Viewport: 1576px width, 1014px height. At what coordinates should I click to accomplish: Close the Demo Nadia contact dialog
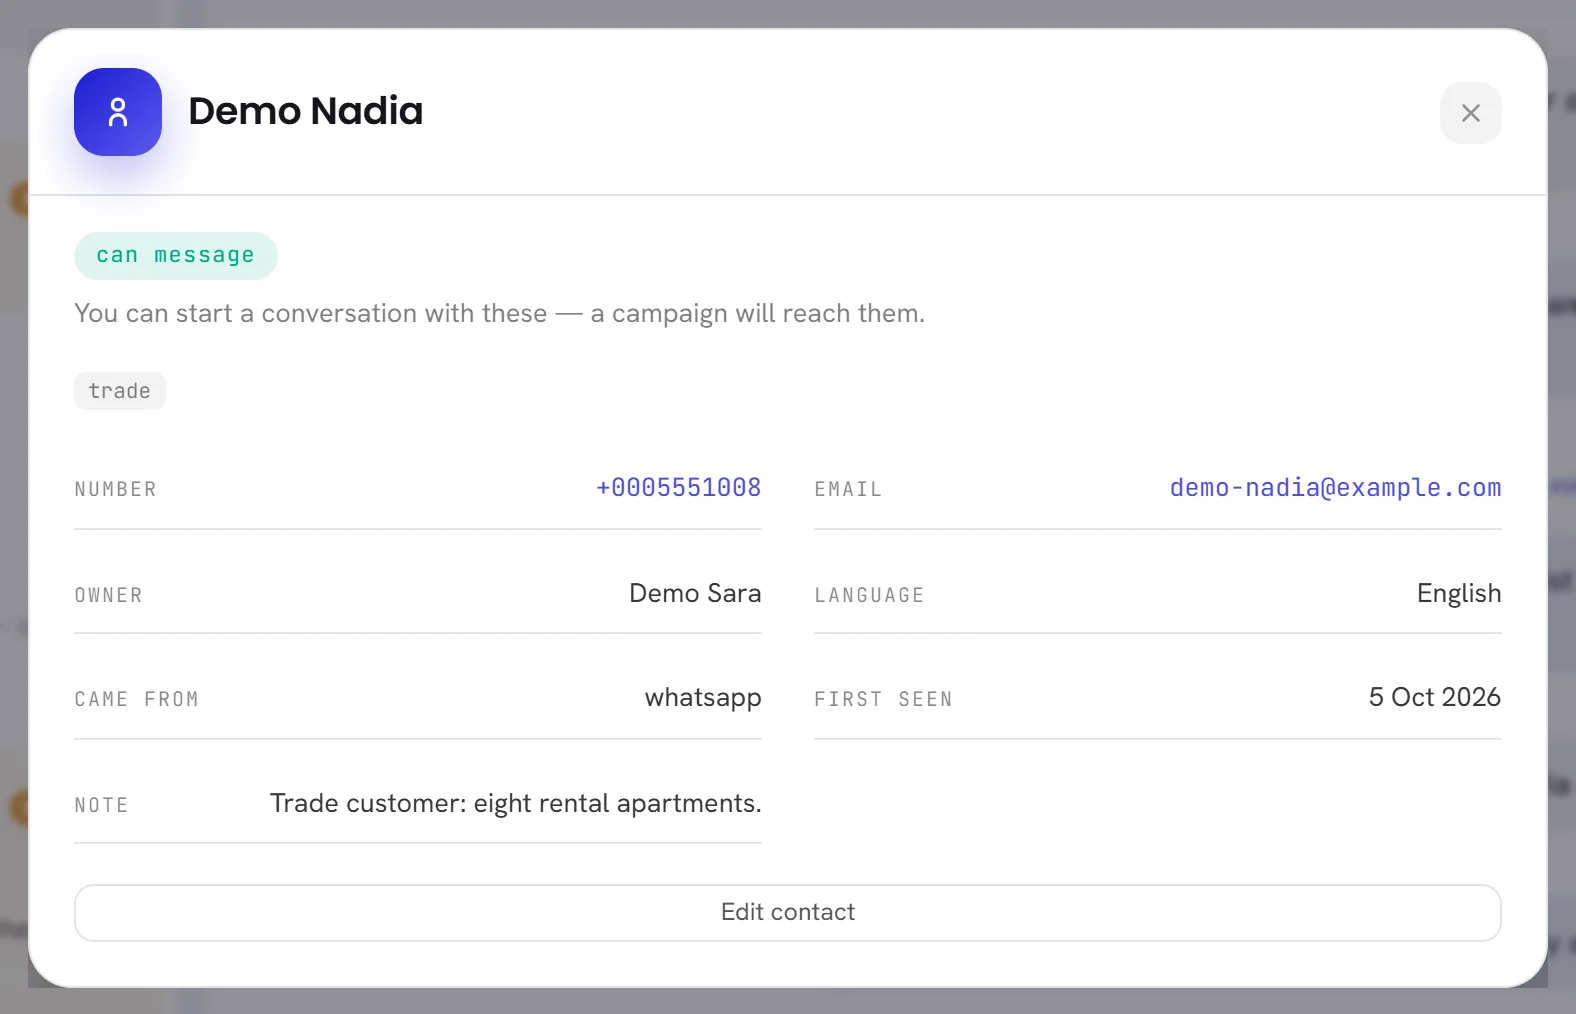coord(1470,113)
